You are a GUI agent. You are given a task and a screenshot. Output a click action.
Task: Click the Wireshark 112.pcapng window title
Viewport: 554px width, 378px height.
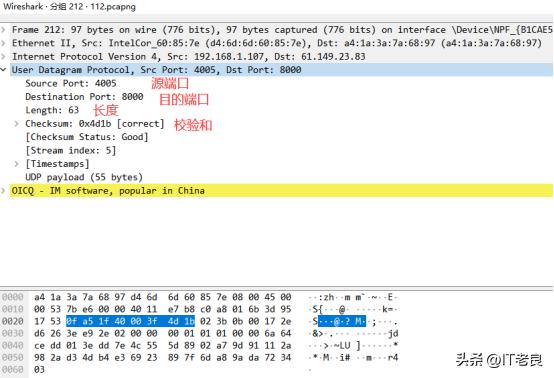(69, 7)
